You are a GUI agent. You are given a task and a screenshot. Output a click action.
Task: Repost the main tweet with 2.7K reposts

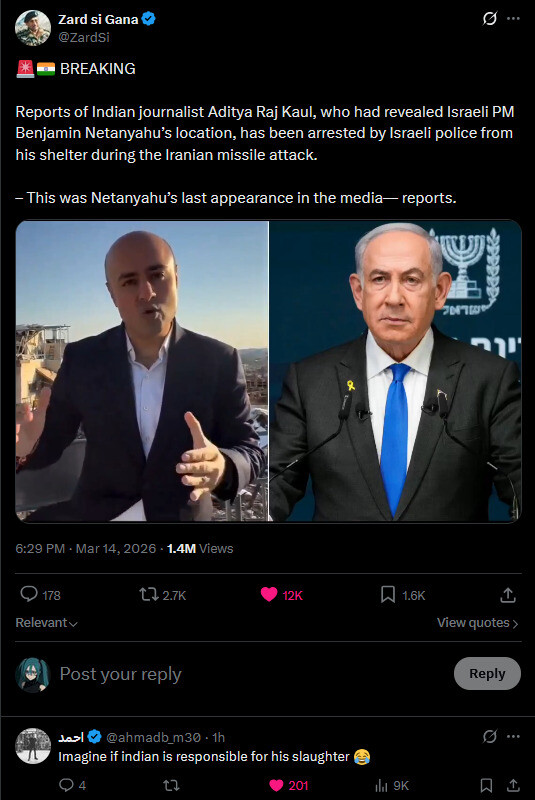tap(149, 594)
